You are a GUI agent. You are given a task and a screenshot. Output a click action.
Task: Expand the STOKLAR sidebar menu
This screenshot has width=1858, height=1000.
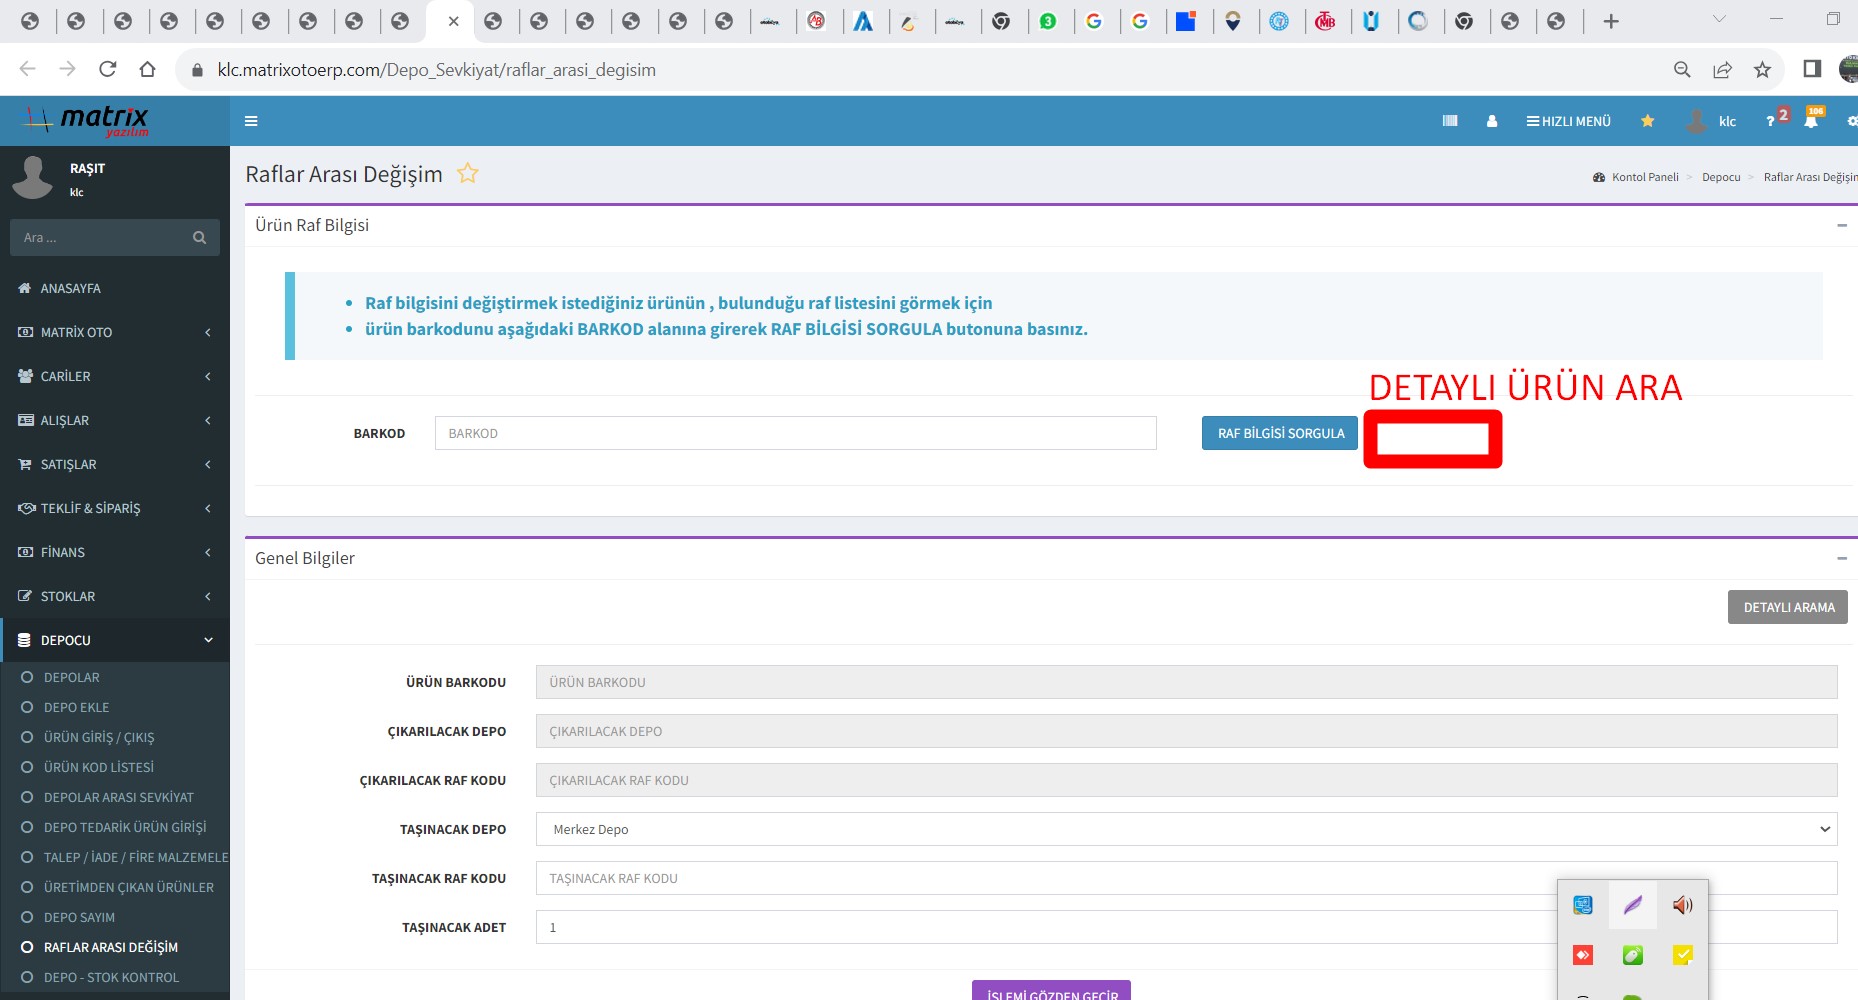[115, 596]
